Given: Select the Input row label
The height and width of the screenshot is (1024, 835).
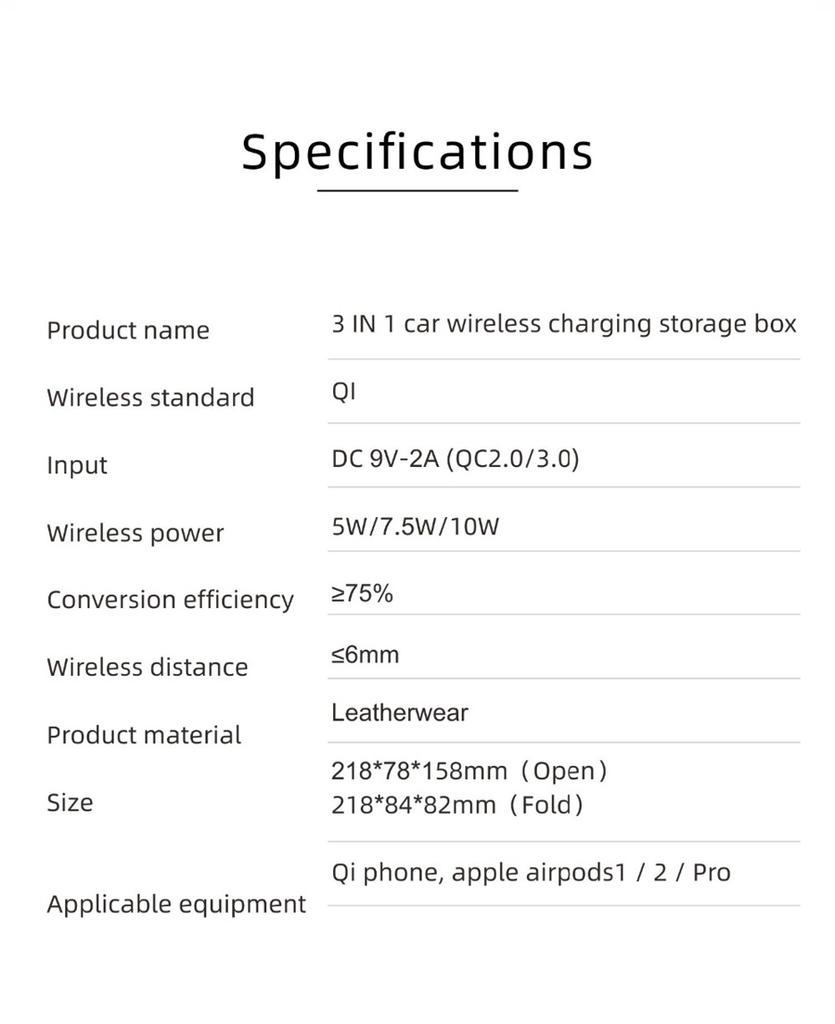Looking at the screenshot, I should [x=77, y=465].
